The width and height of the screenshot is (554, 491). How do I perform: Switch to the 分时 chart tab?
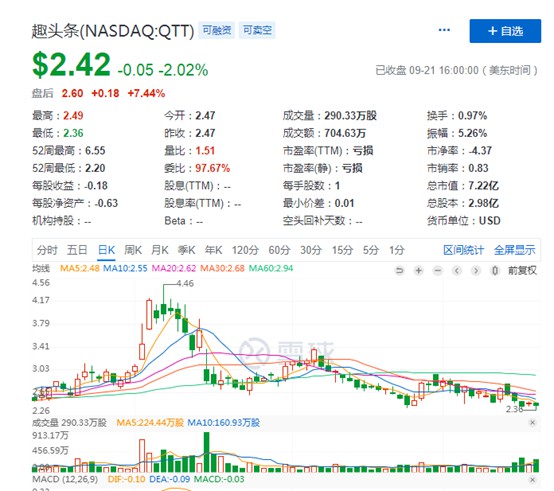click(x=47, y=250)
